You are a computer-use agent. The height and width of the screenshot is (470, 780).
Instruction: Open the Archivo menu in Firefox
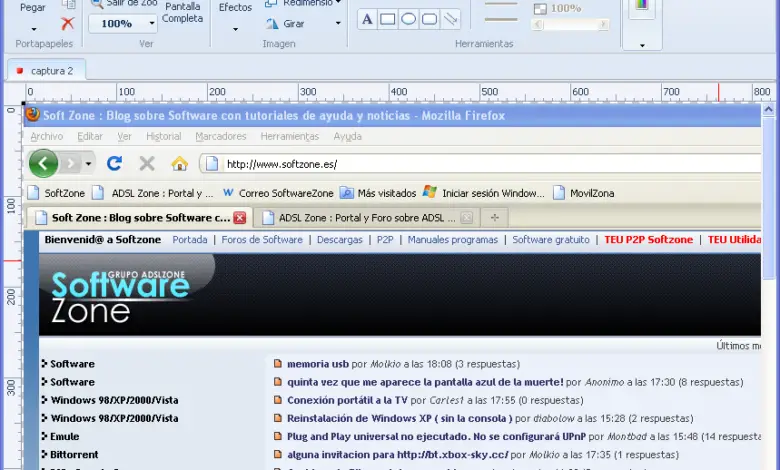click(47, 136)
